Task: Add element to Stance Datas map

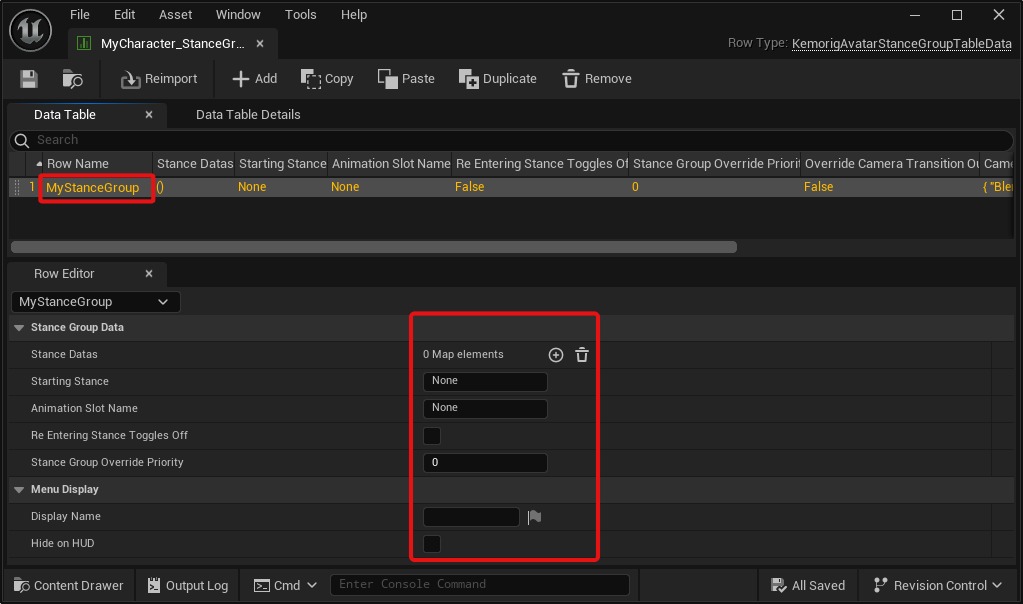Action: tap(556, 355)
